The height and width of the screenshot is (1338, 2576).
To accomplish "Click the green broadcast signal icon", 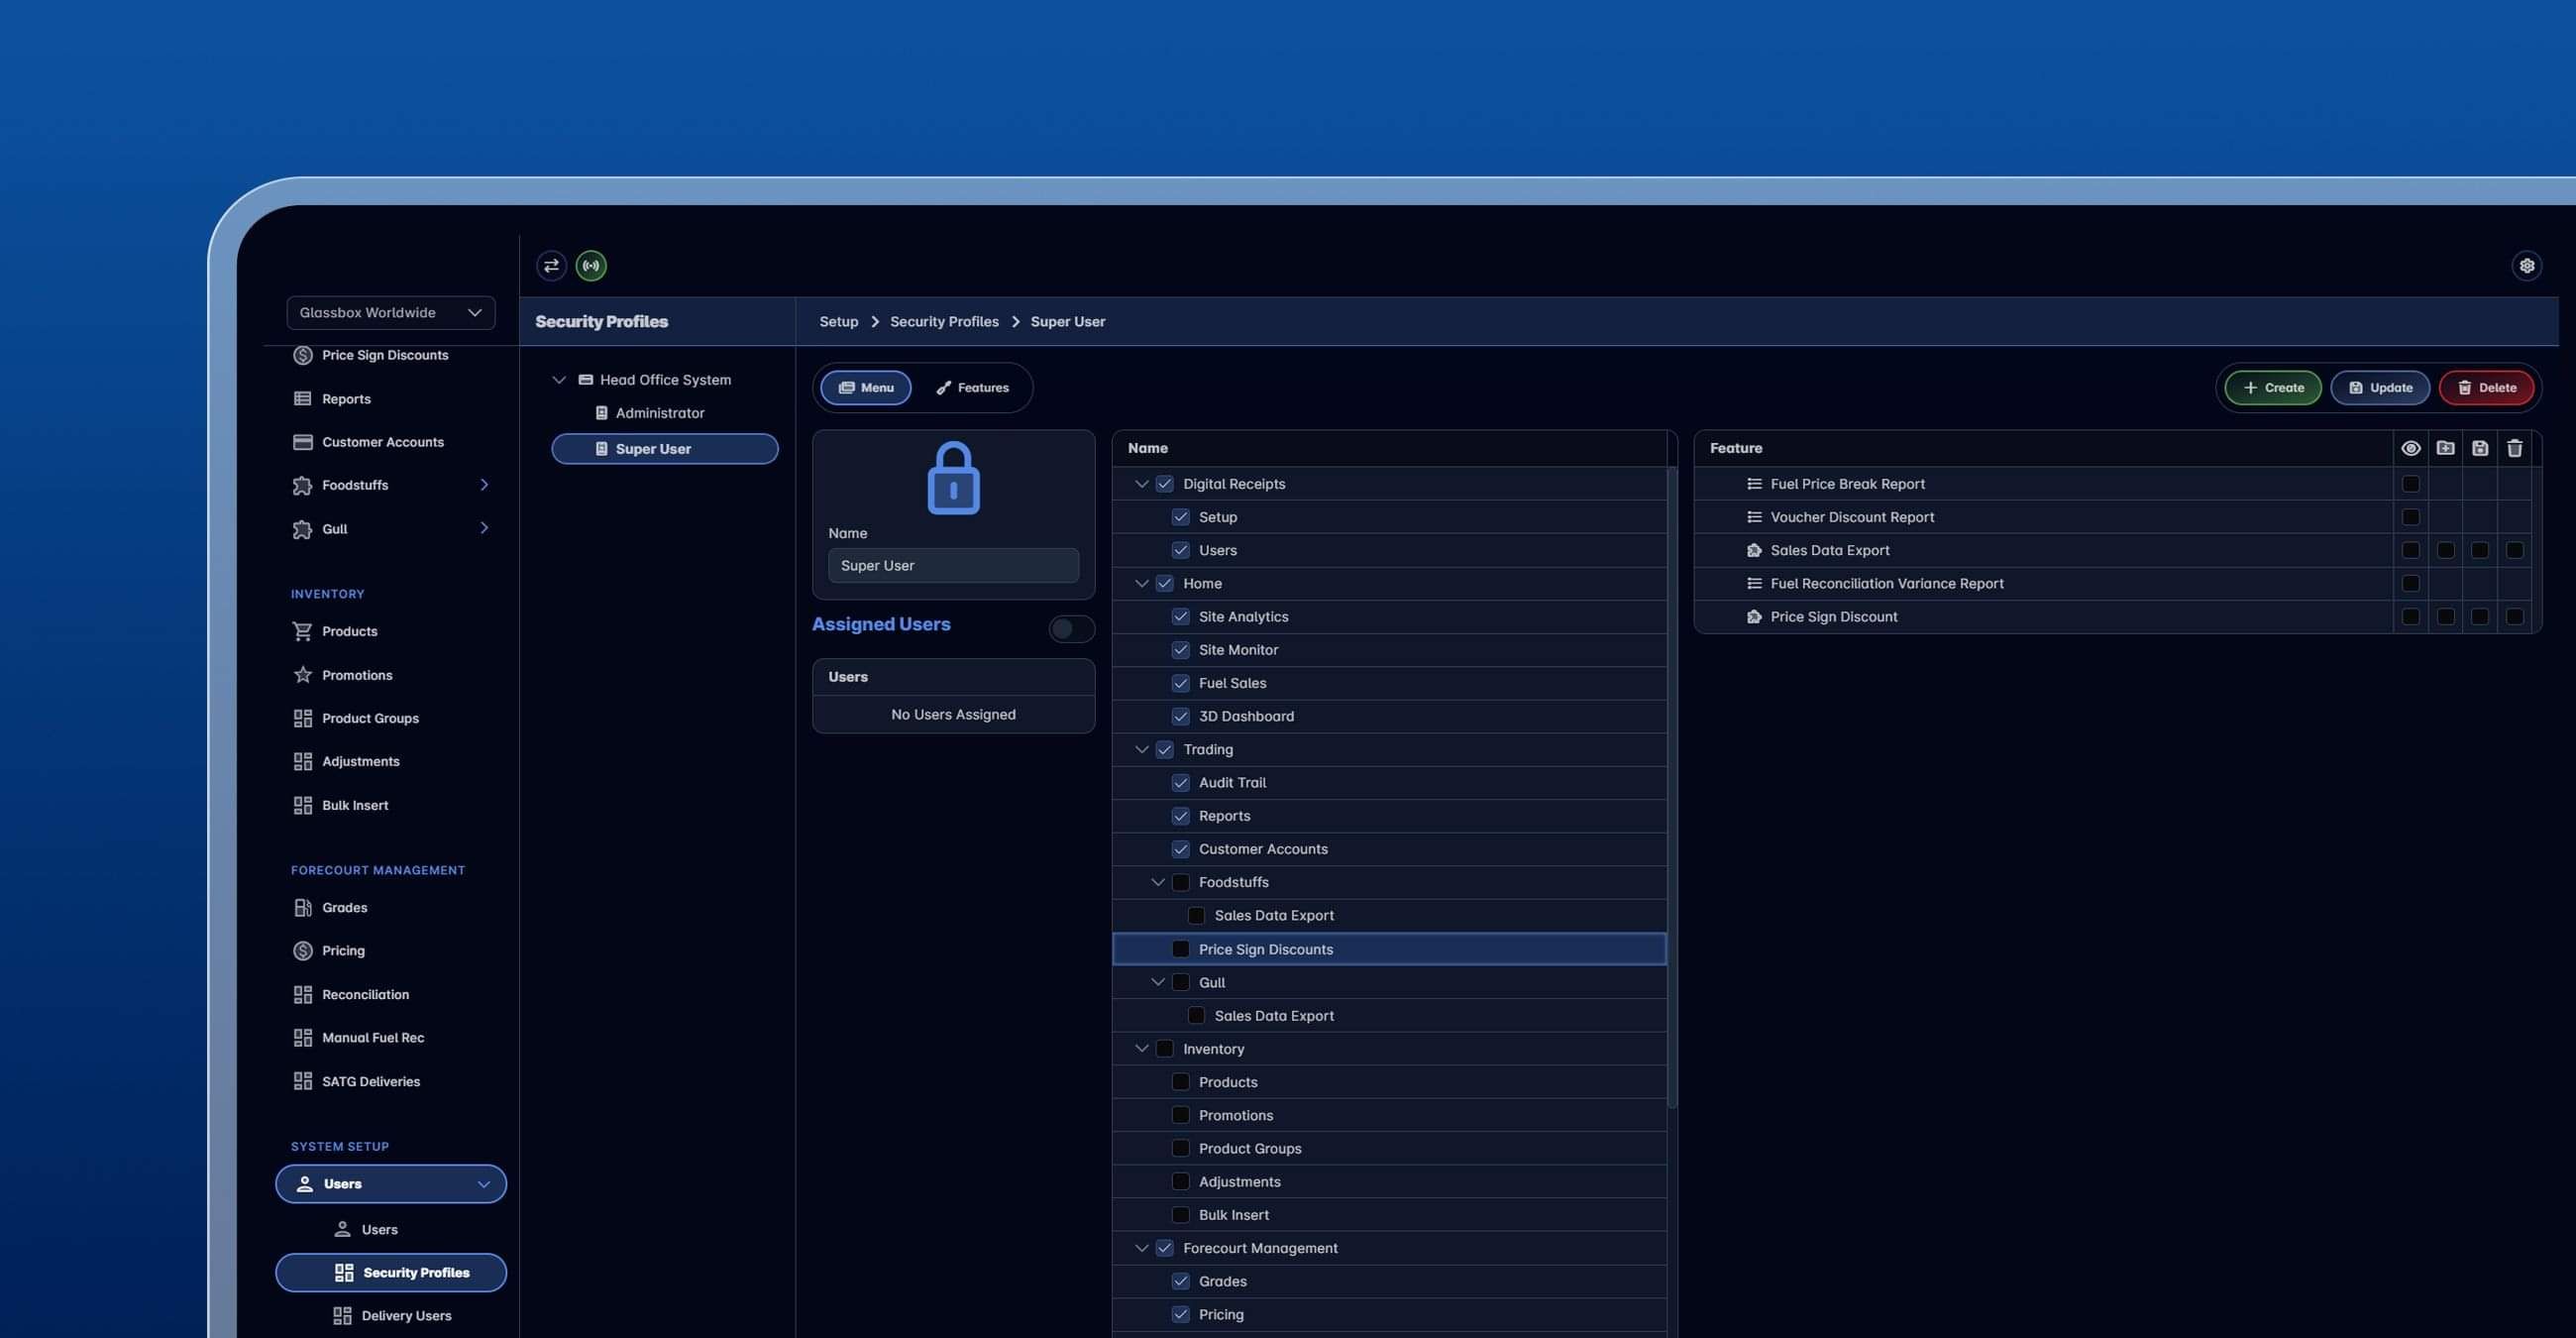I will coord(591,265).
